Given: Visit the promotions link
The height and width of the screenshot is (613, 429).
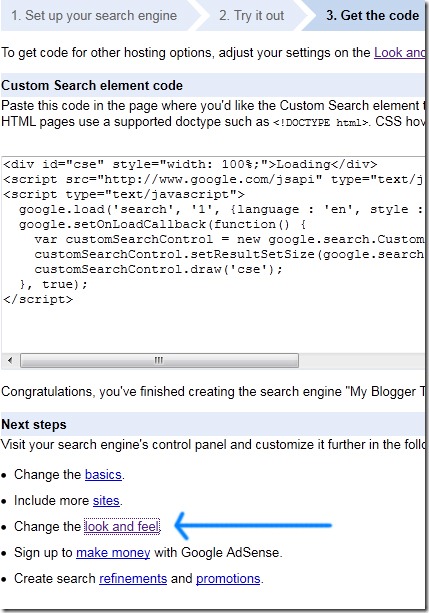Looking at the screenshot, I should click(228, 578).
